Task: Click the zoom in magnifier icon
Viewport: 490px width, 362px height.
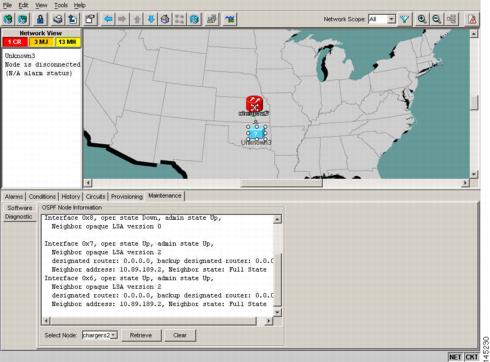Action: tap(422, 19)
